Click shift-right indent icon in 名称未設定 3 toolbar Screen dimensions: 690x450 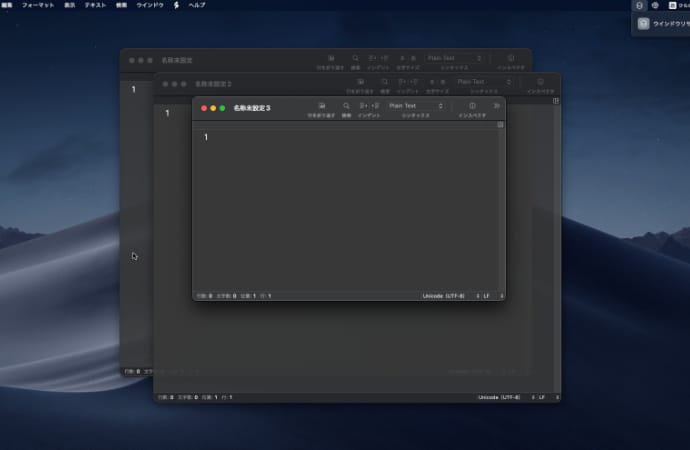click(x=375, y=106)
